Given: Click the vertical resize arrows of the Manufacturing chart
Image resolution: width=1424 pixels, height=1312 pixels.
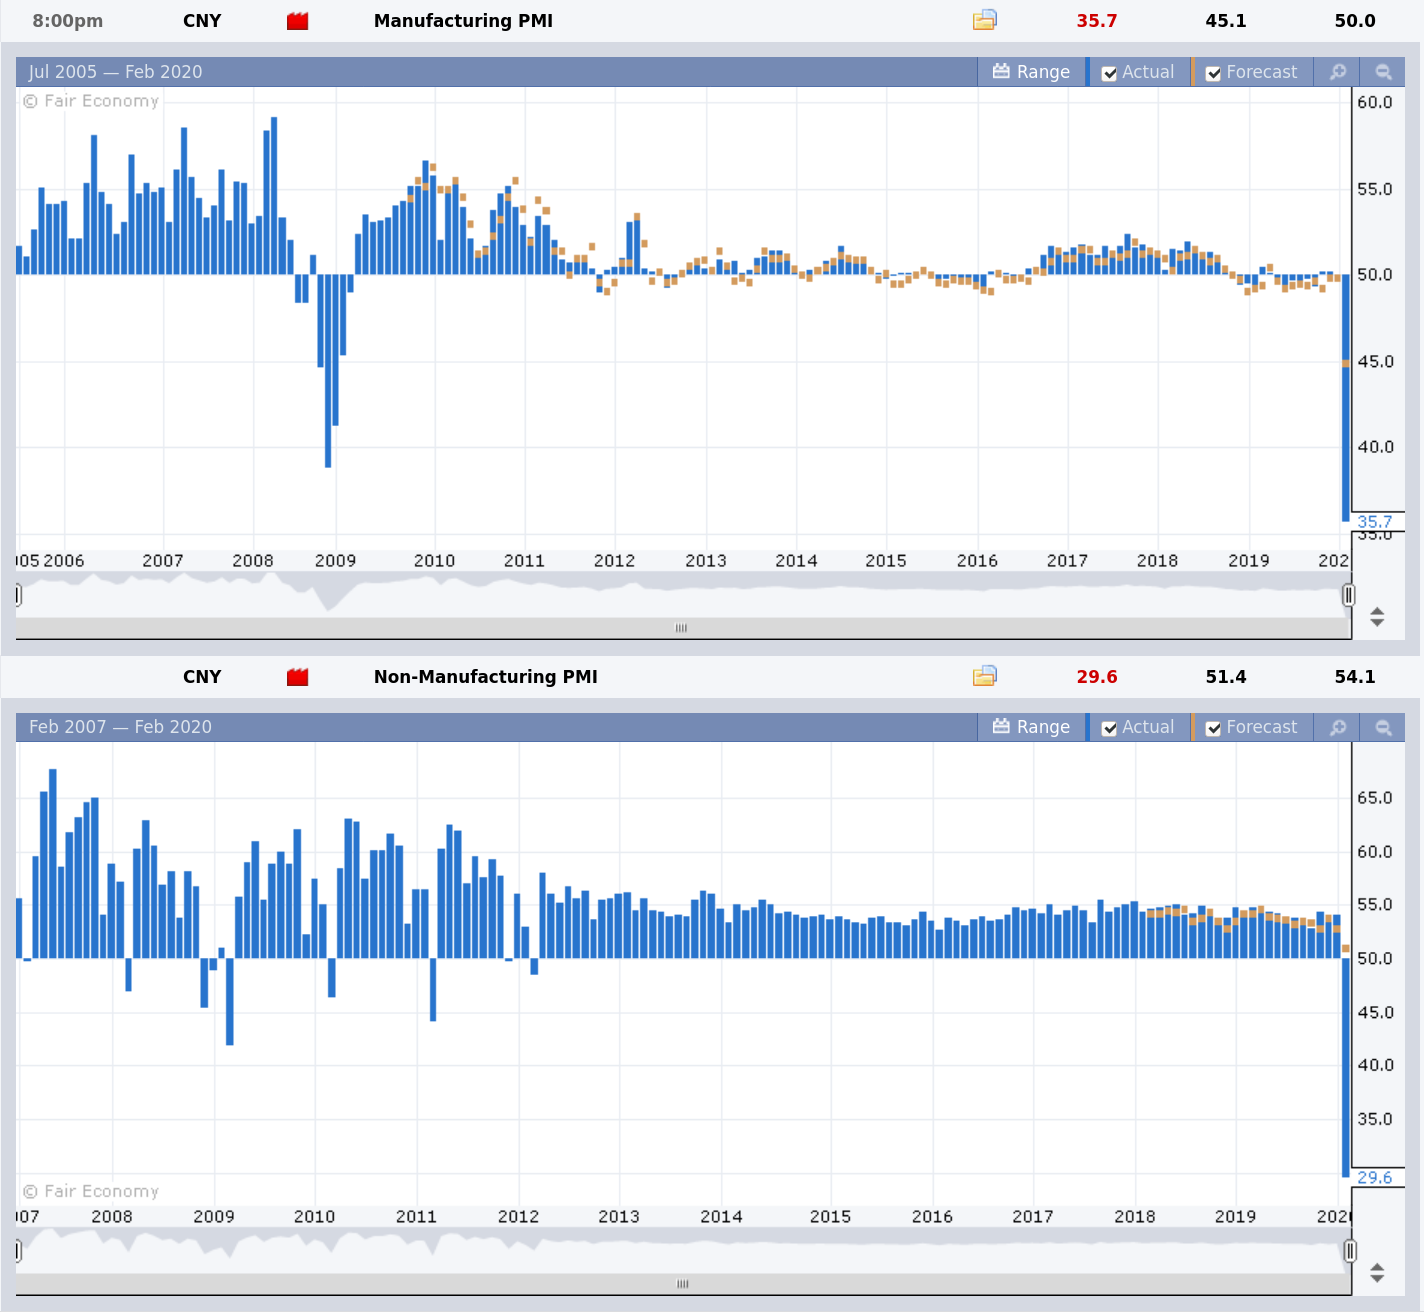Looking at the screenshot, I should 1377,617.
